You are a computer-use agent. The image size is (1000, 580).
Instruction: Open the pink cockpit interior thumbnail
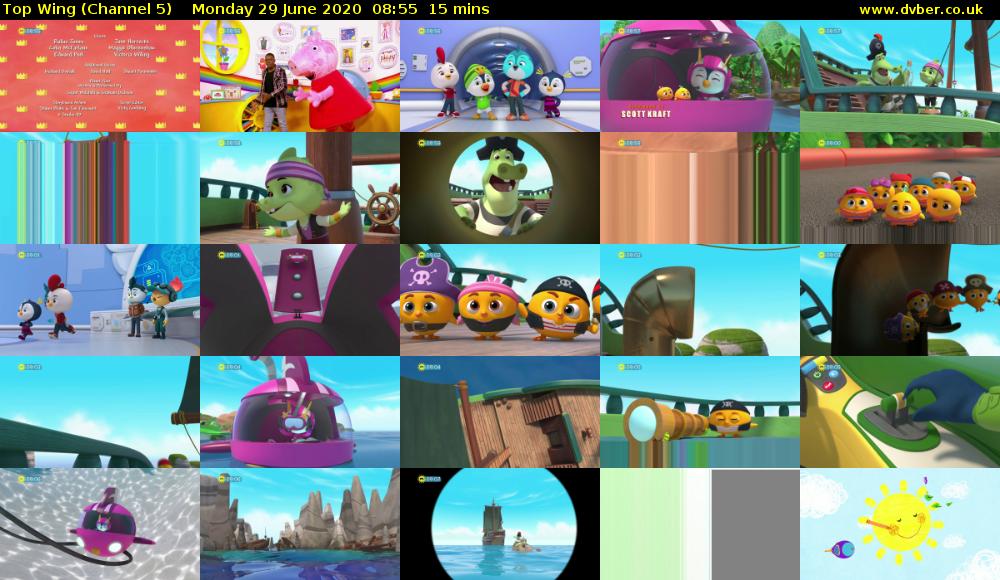(300, 300)
